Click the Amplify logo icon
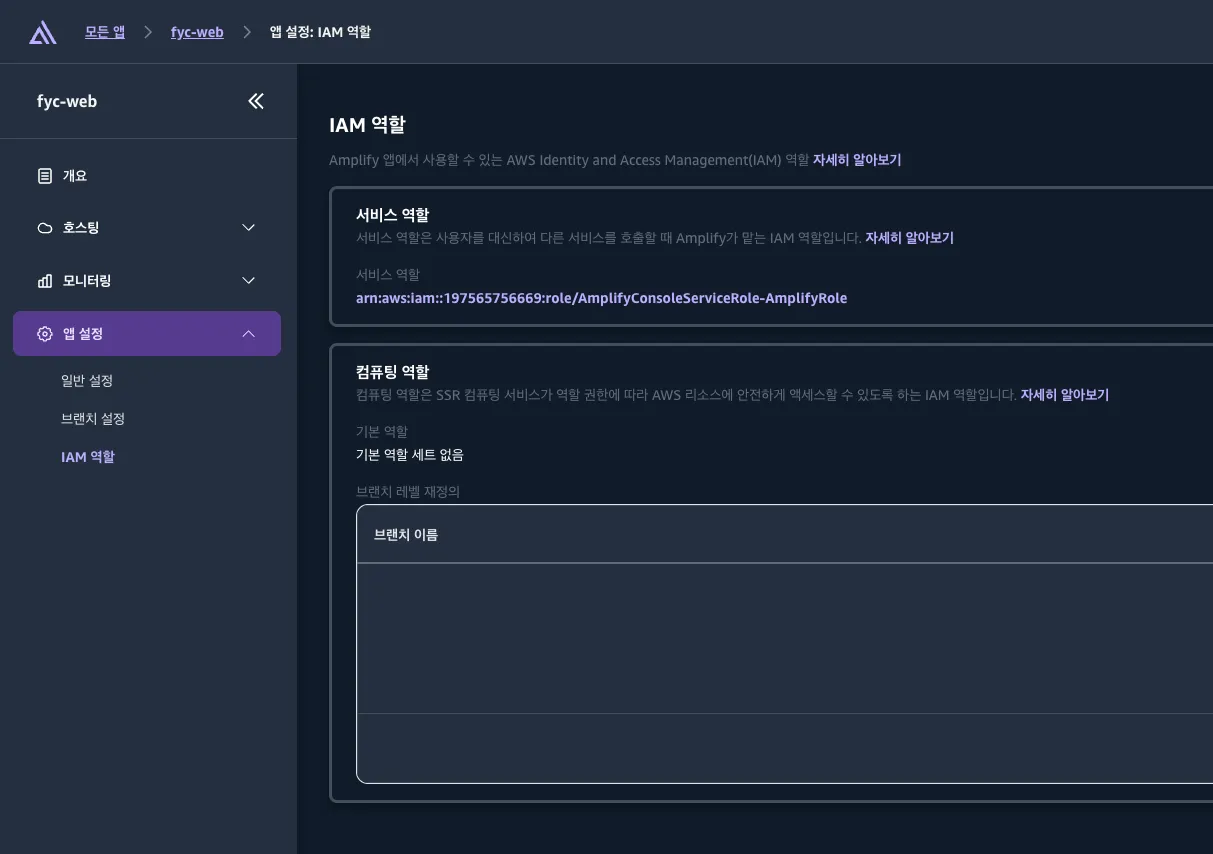Screen dimensions: 1213x854 point(43,32)
